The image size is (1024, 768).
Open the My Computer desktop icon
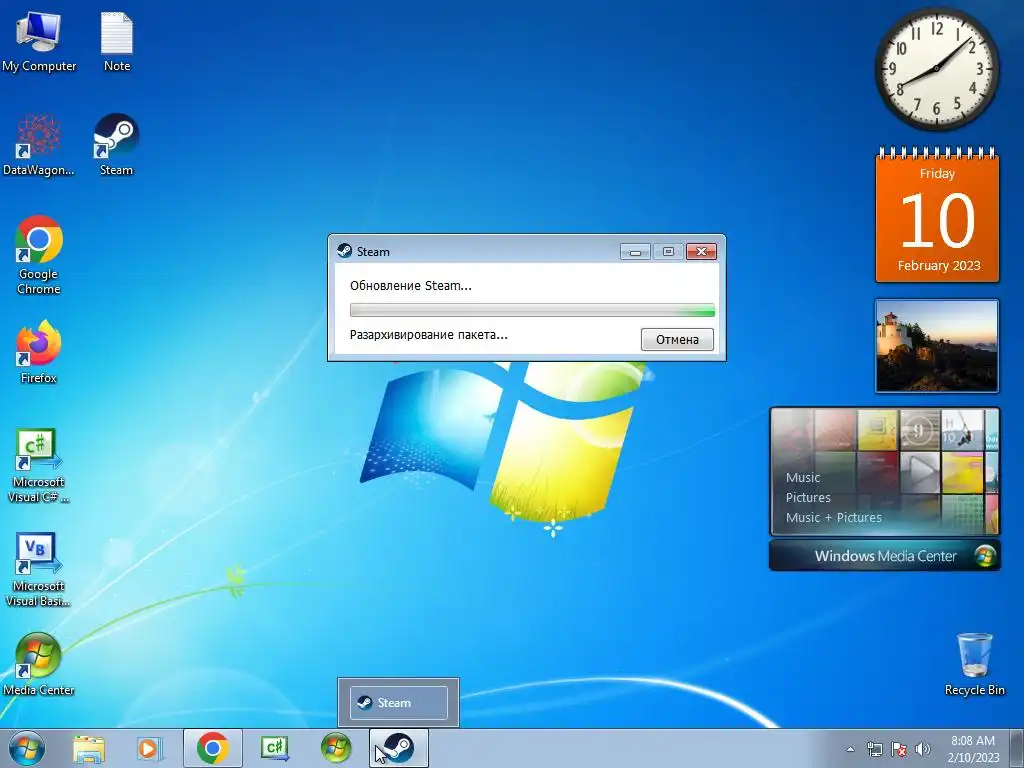click(x=39, y=40)
